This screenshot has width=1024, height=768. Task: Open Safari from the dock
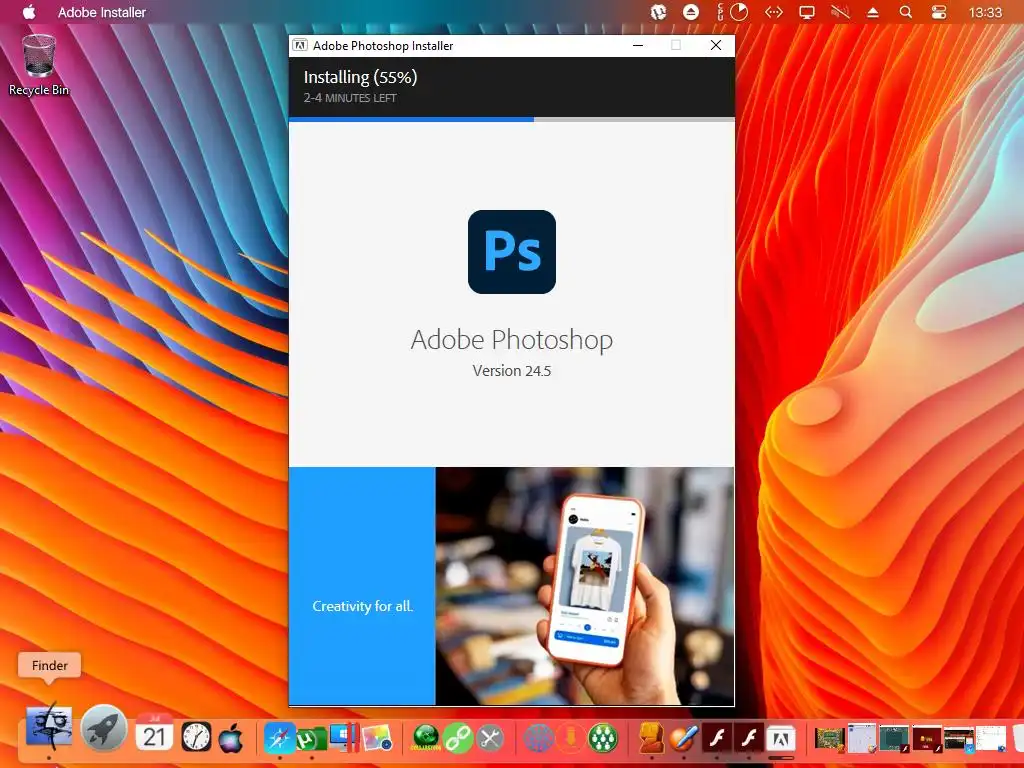[x=279, y=739]
